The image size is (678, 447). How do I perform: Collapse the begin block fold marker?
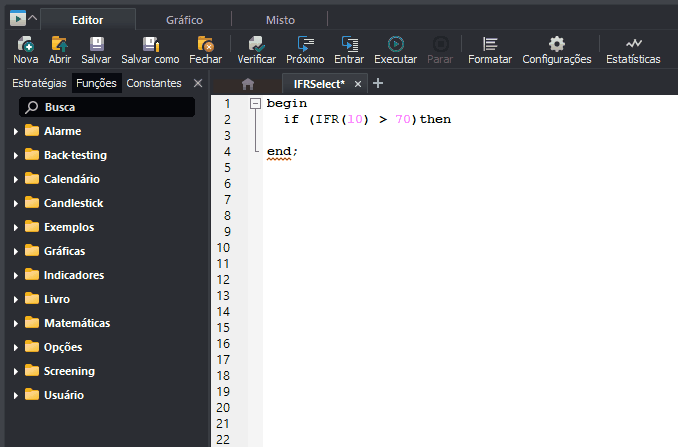pos(255,103)
